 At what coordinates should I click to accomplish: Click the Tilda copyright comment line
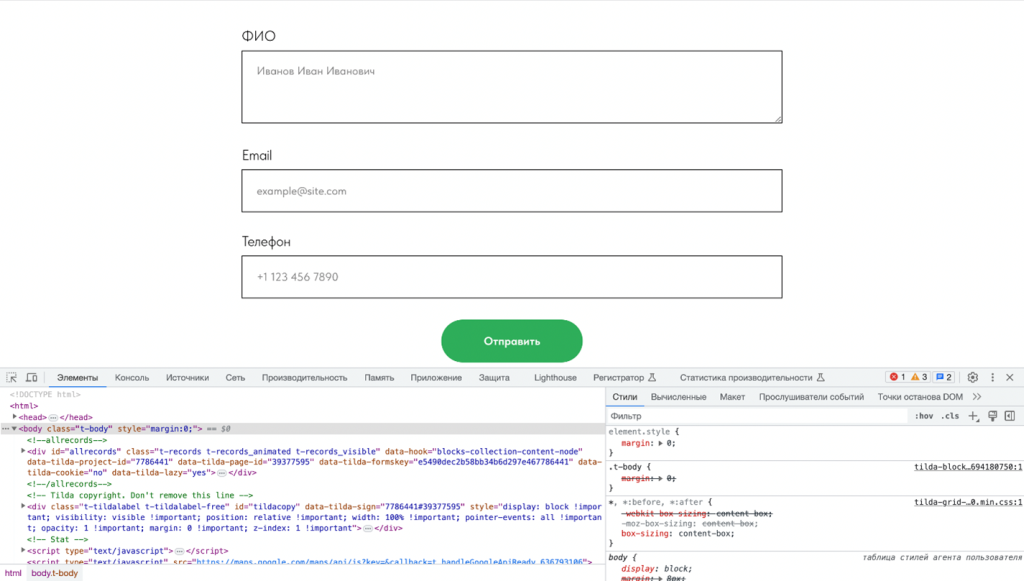tap(140, 495)
